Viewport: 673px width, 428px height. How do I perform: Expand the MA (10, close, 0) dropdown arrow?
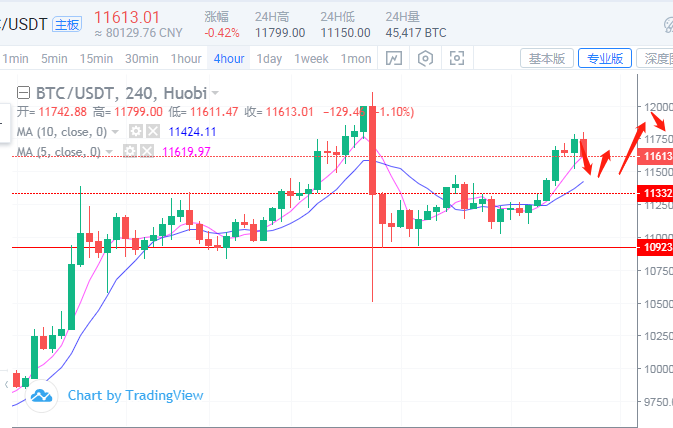pos(115,131)
